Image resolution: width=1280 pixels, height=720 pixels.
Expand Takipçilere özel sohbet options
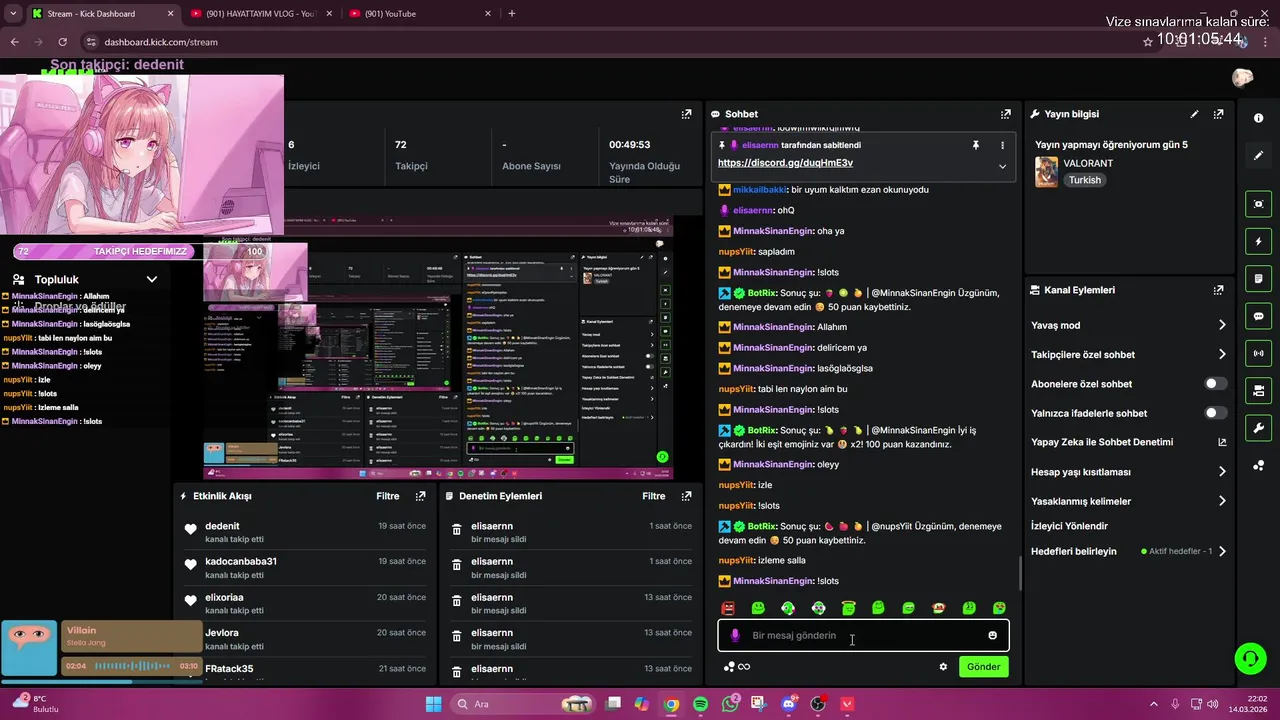click(1222, 354)
